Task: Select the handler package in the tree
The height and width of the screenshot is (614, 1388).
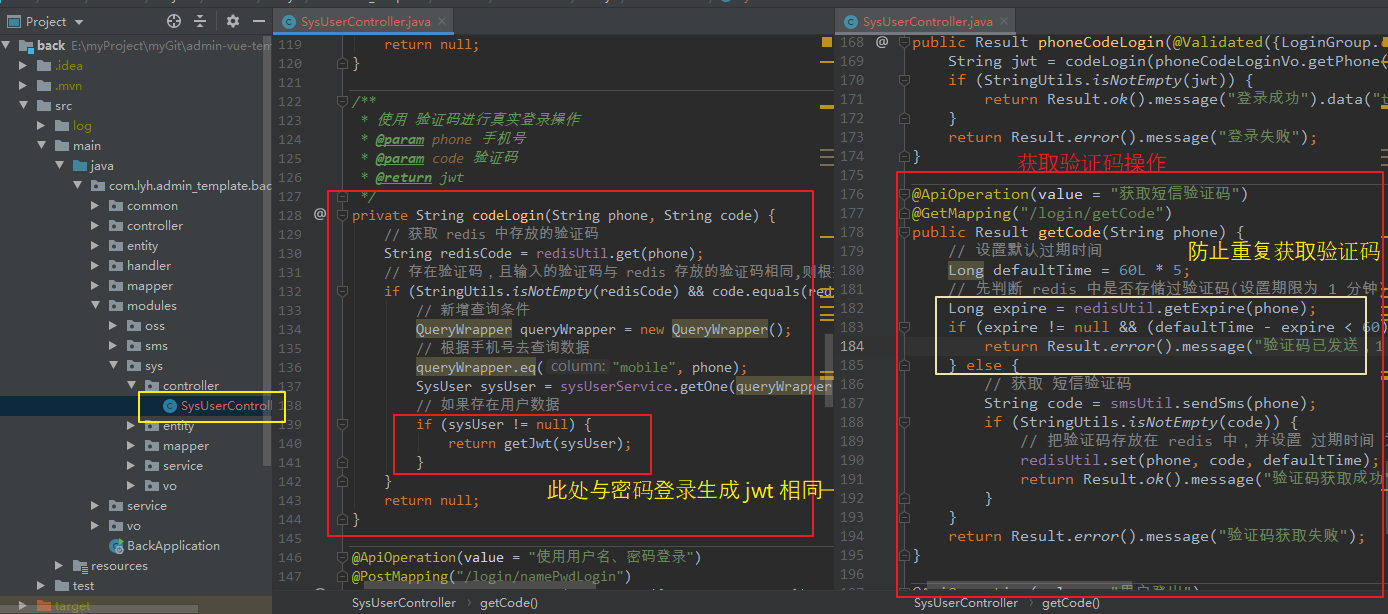Action: click(x=149, y=266)
